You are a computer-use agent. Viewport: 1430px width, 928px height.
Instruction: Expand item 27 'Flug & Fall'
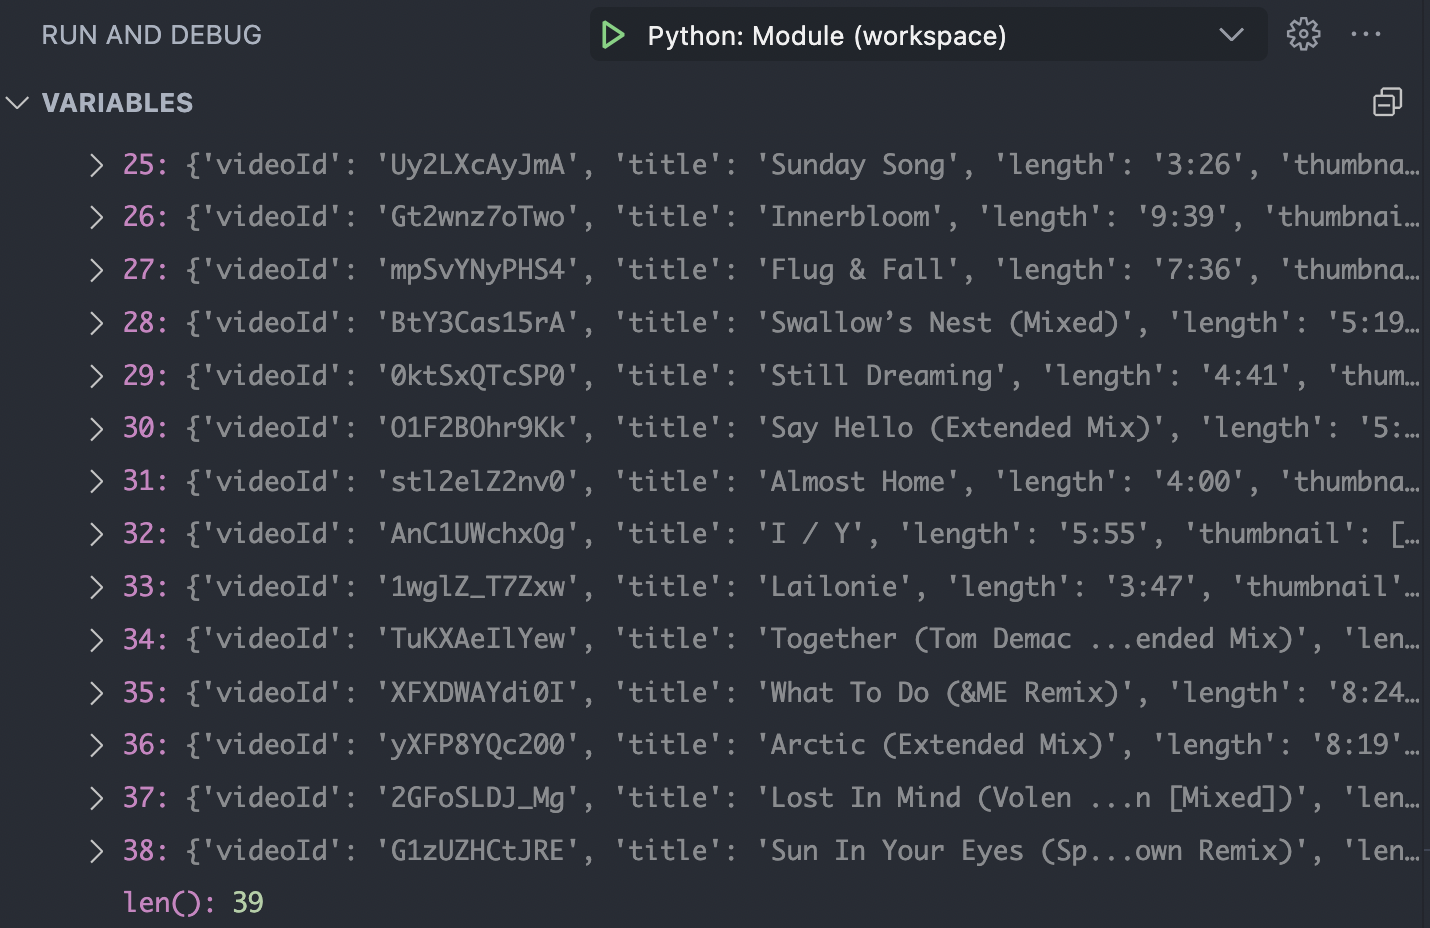tap(96, 270)
